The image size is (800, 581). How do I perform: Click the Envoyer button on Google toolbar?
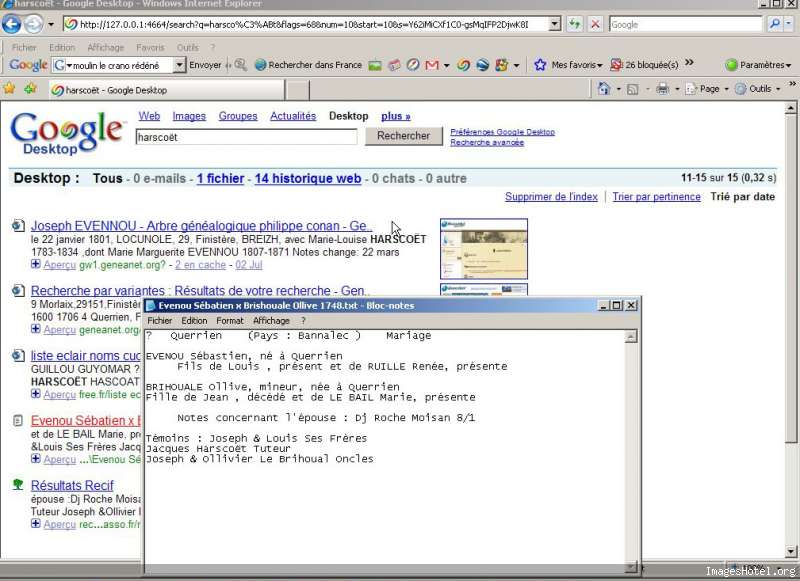205,65
